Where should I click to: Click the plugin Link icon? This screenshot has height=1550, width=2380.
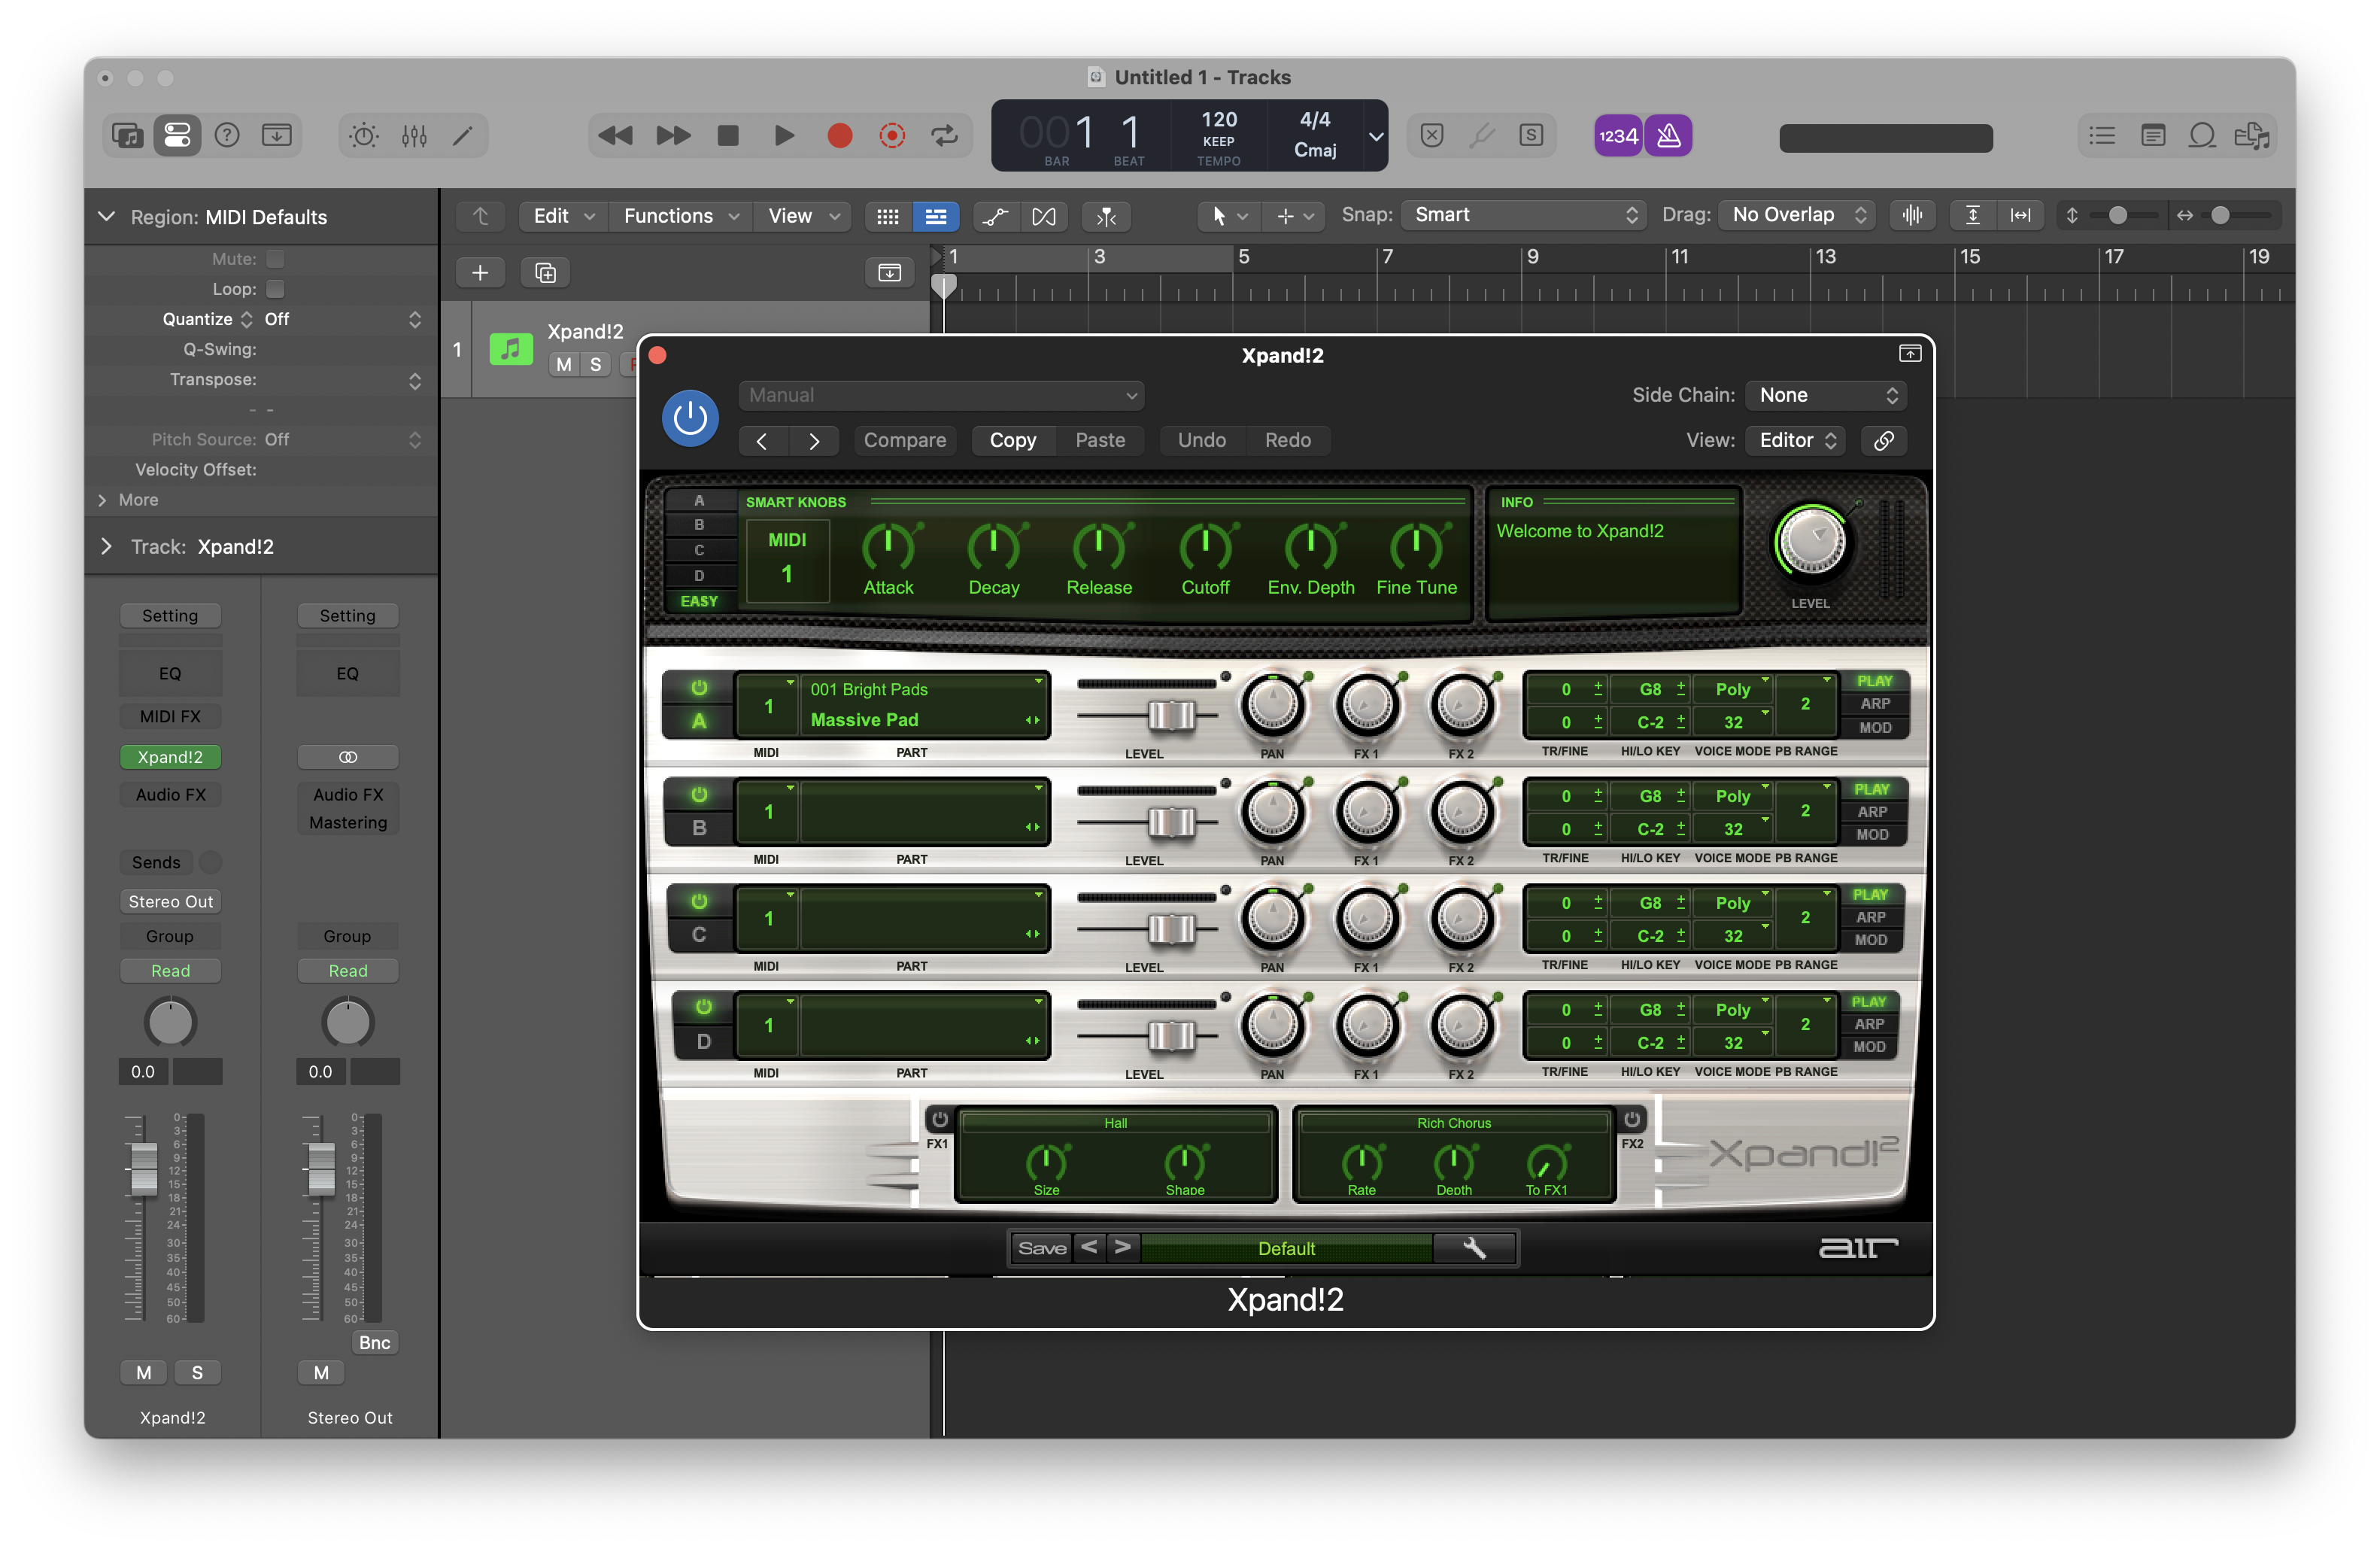click(1883, 440)
